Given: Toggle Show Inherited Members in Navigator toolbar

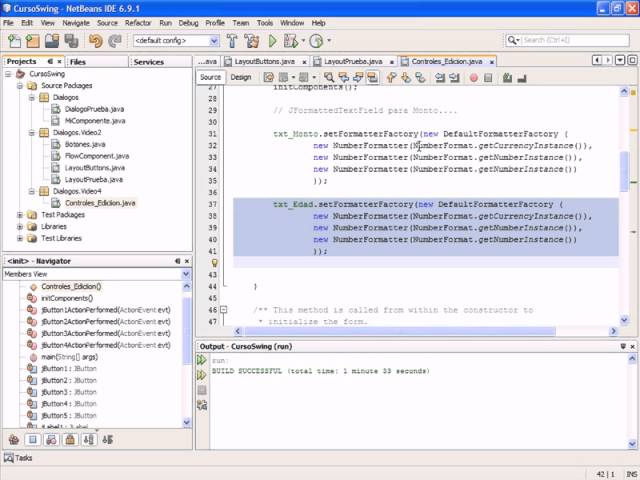Looking at the screenshot, I should [14, 439].
